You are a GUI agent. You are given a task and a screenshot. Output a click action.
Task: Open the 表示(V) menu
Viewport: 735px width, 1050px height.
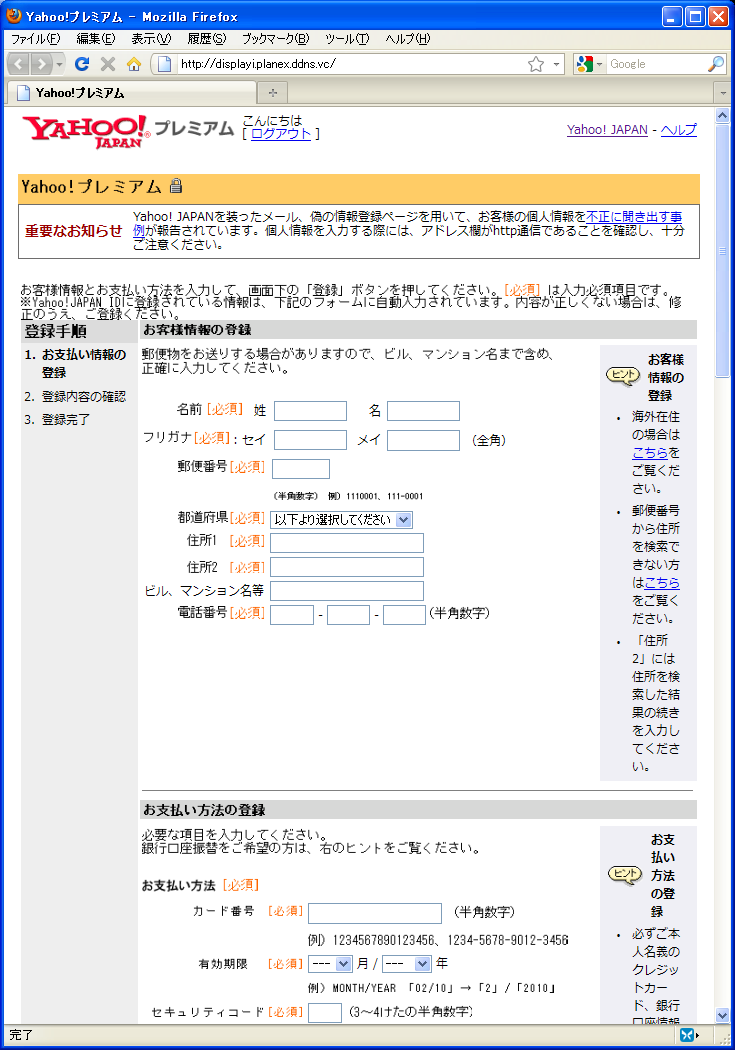(x=151, y=39)
